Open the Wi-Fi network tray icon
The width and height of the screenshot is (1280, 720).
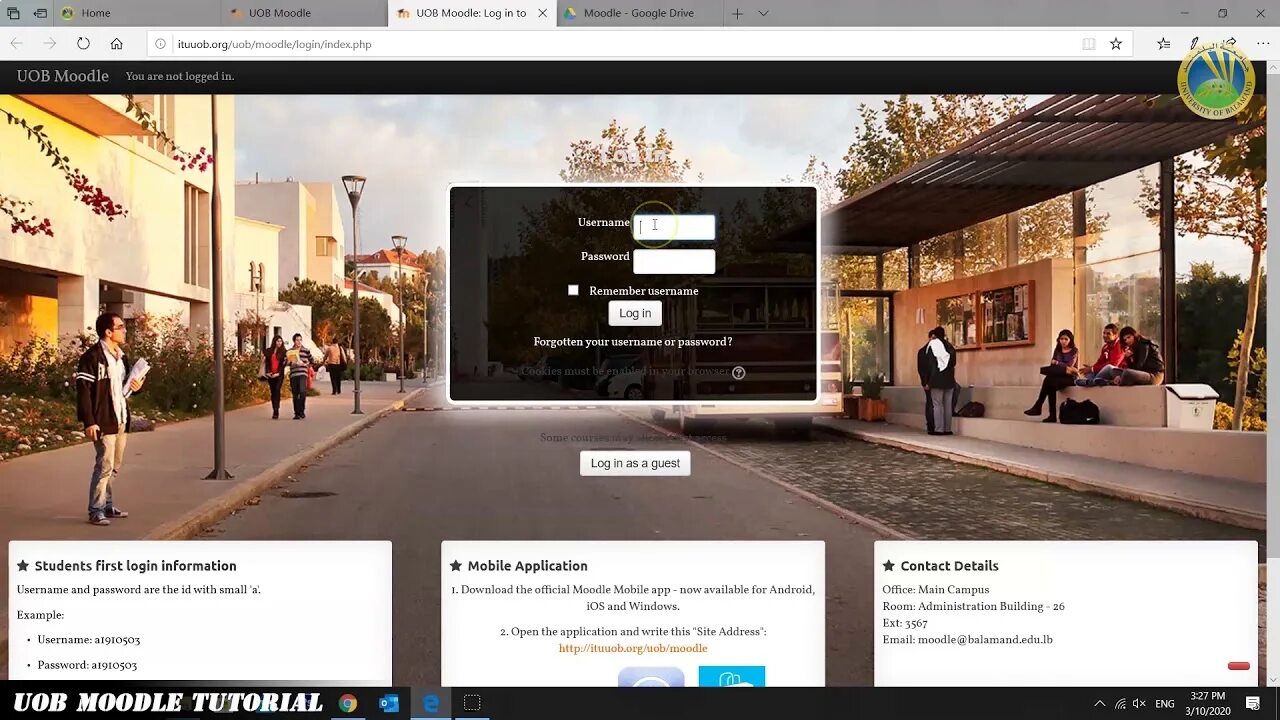(x=1120, y=704)
